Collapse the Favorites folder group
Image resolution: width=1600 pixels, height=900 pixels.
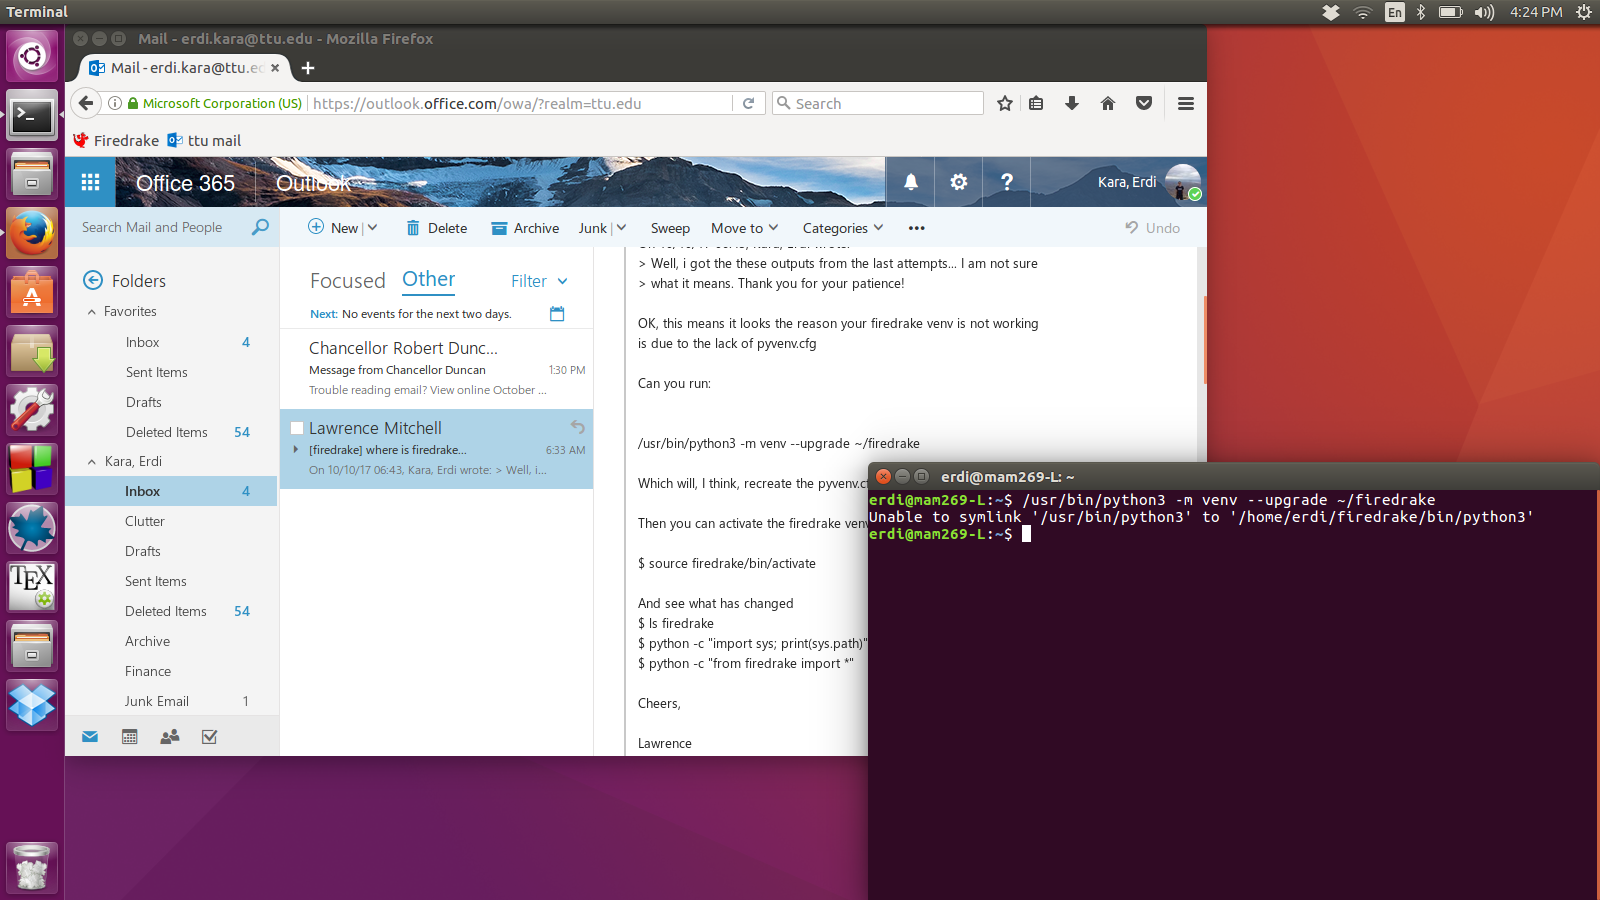pyautogui.click(x=92, y=312)
